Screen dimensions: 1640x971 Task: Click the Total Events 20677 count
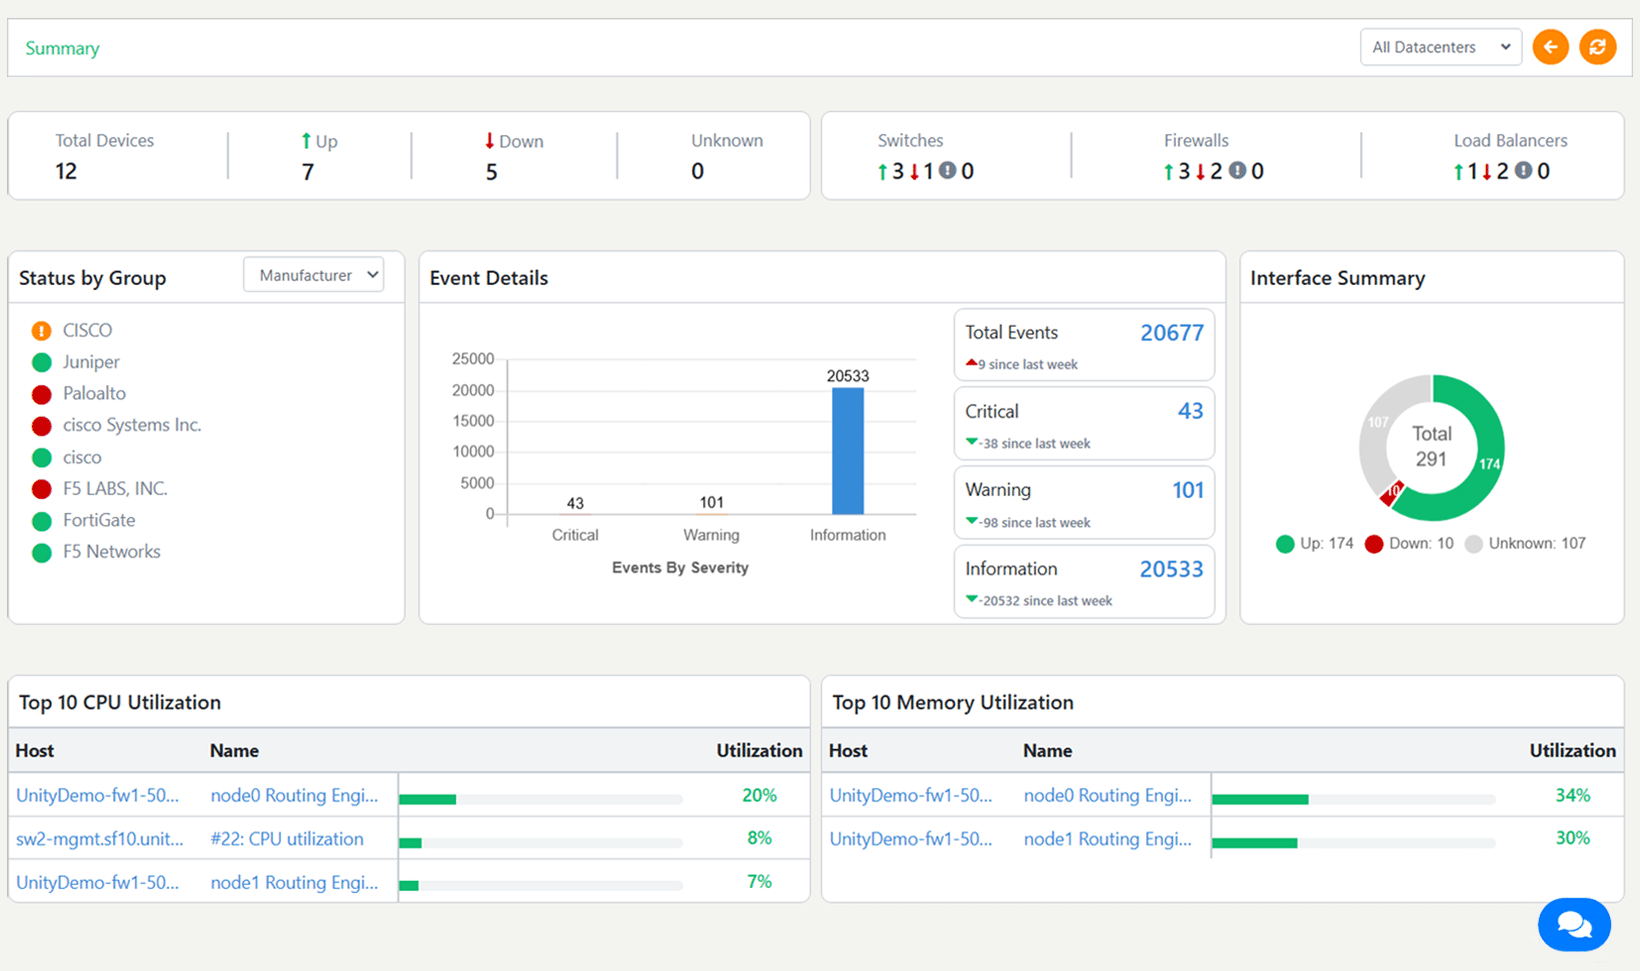[x=1171, y=333]
